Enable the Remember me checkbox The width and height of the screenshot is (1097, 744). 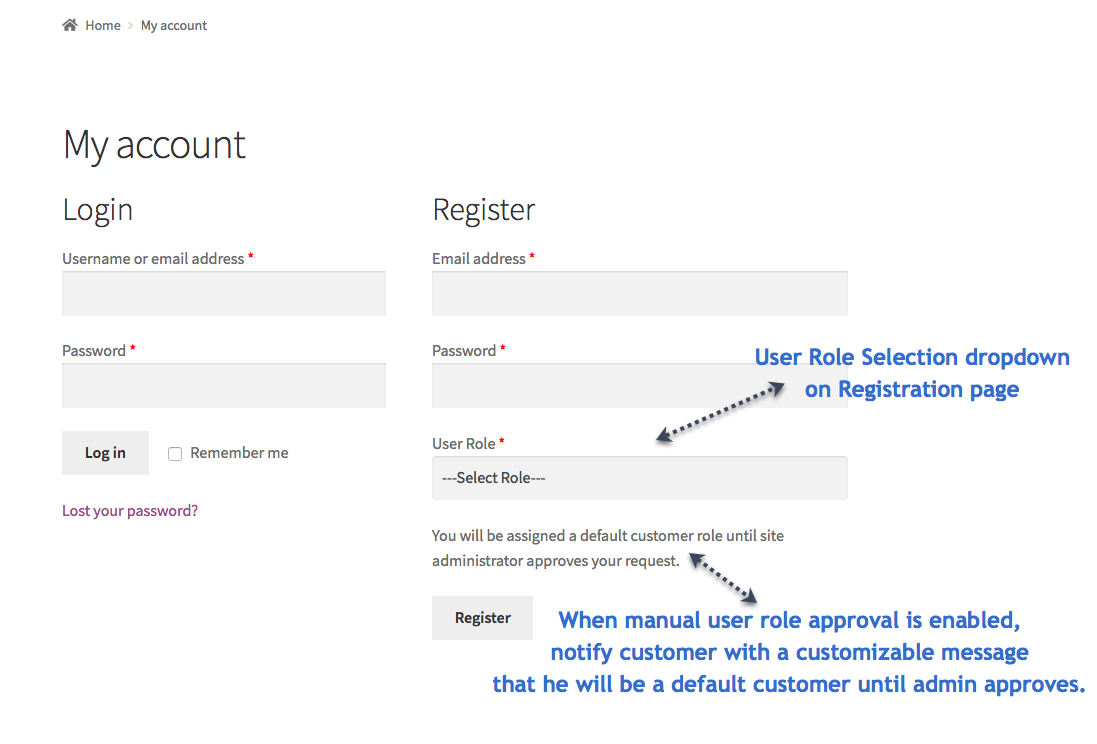[x=175, y=454]
